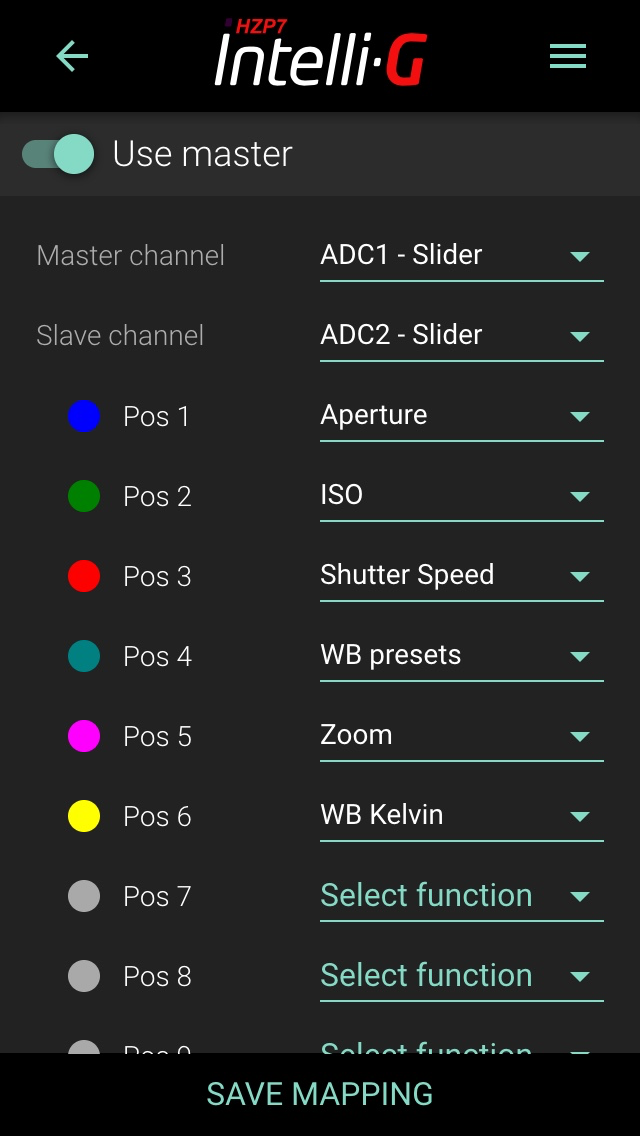Expand the Shutter Speed dropdown
Screen dimensions: 640x1136
pos(461,576)
